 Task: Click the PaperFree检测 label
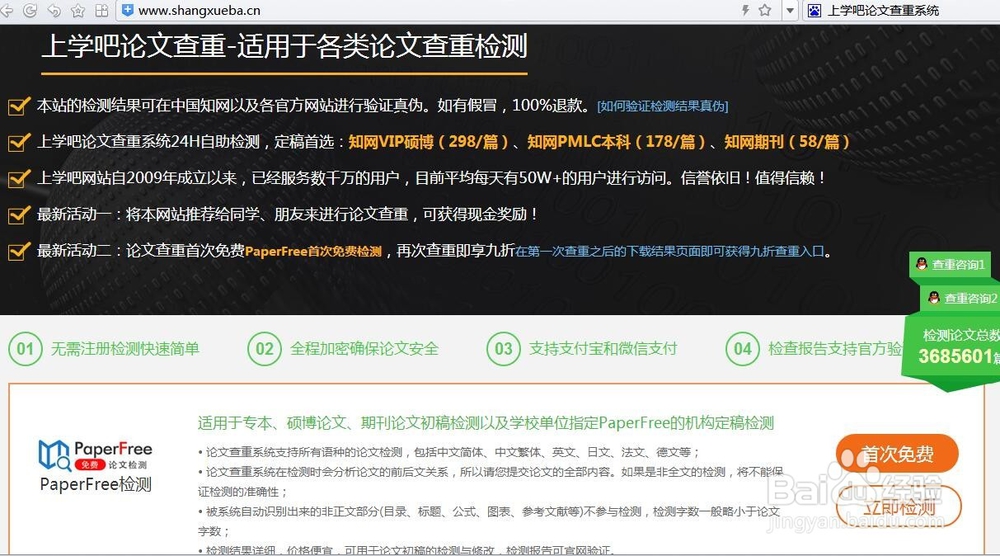pos(96,485)
